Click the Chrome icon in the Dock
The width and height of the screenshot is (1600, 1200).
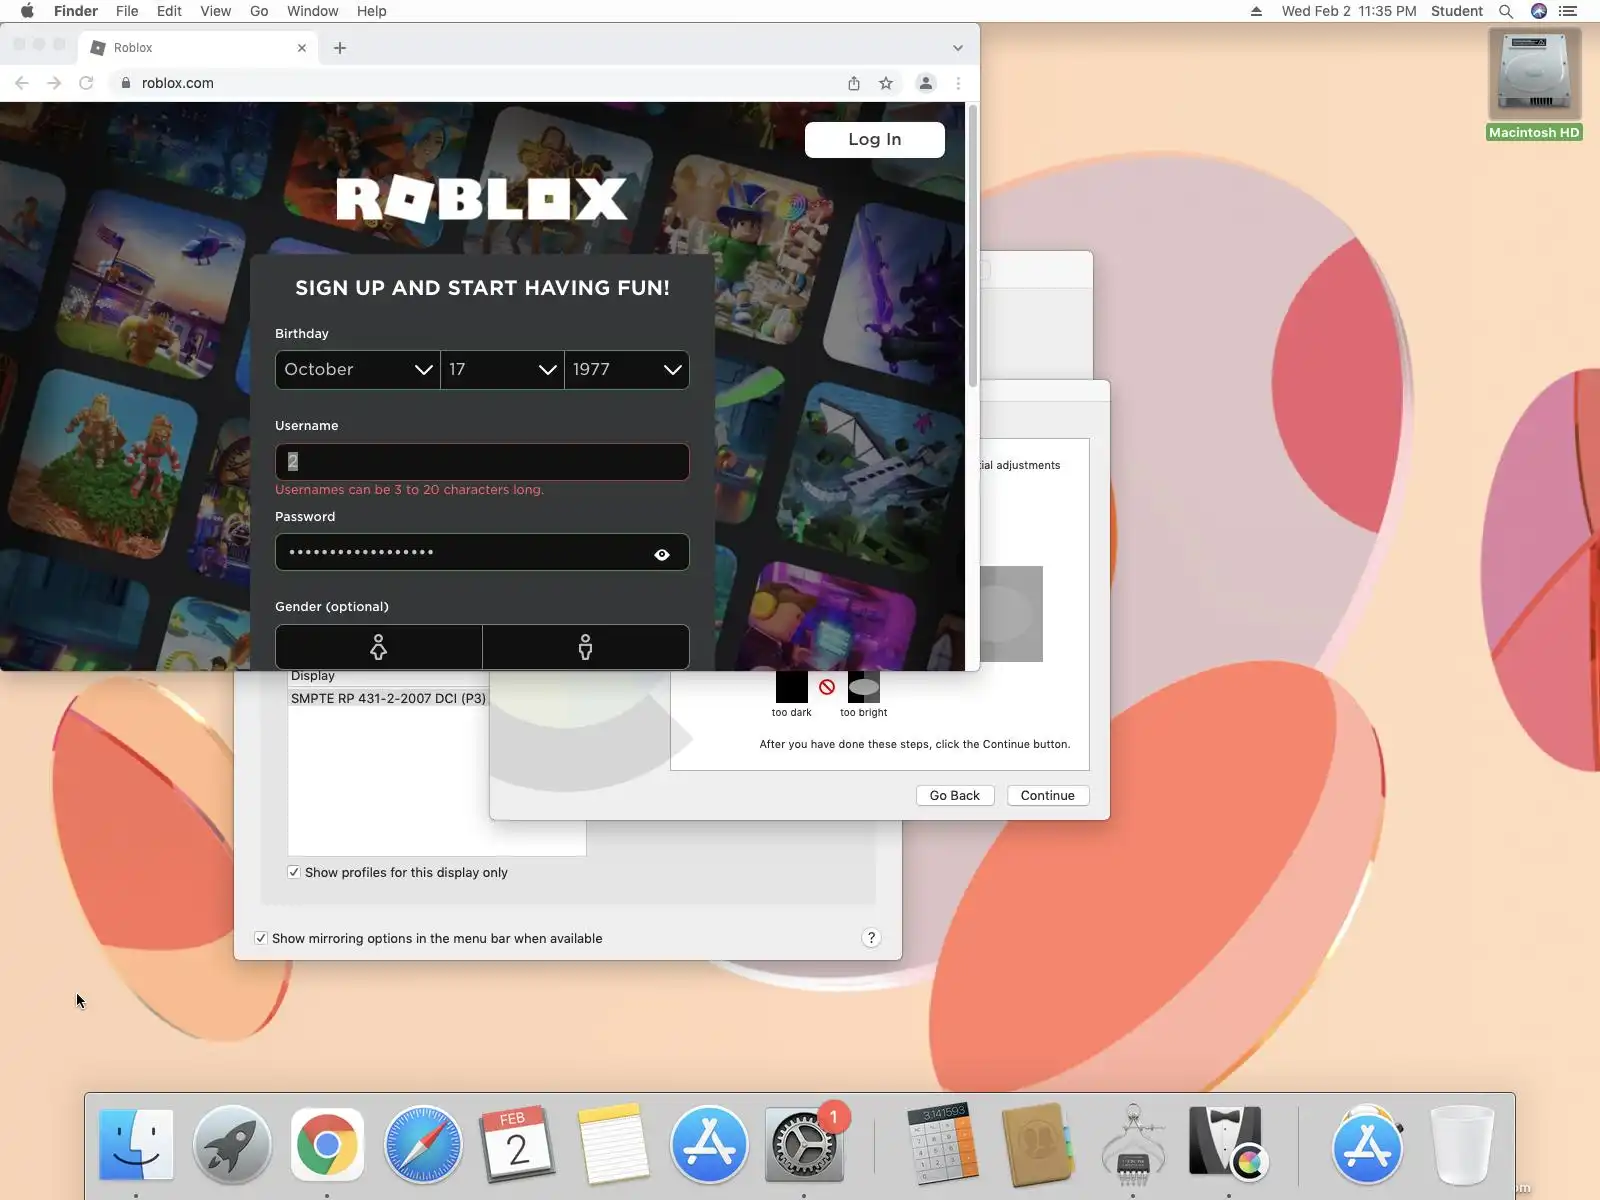point(327,1144)
